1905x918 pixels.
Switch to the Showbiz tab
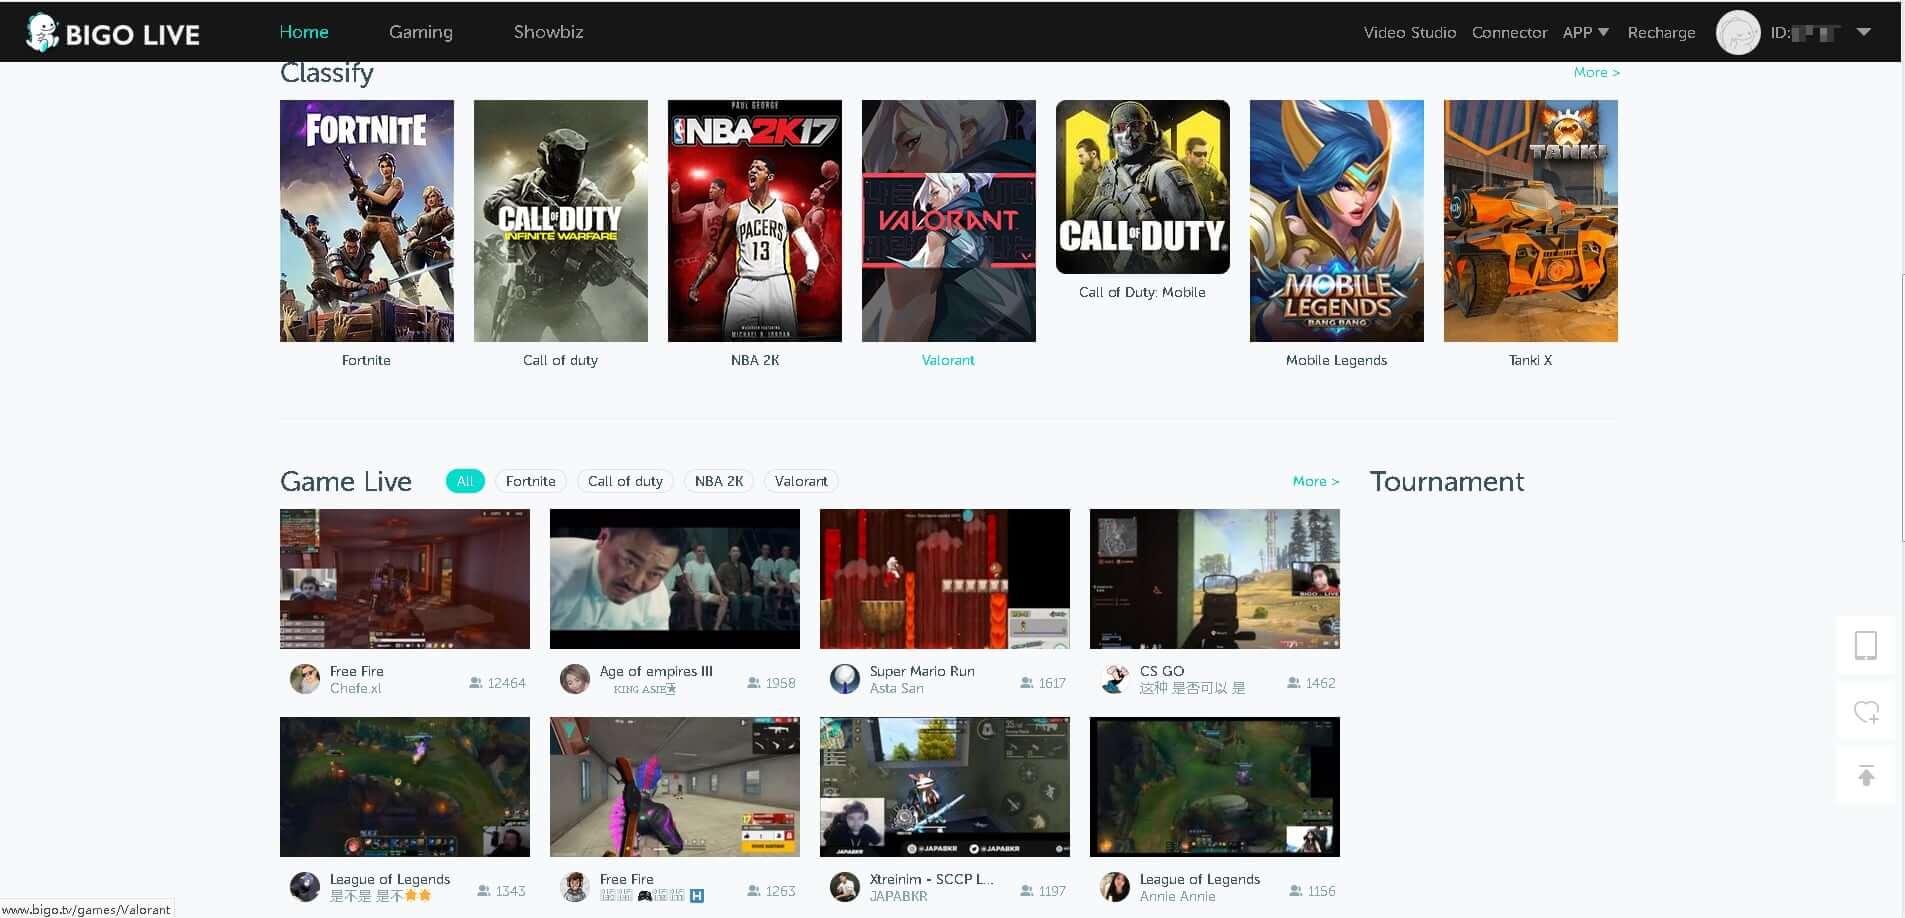pos(548,32)
